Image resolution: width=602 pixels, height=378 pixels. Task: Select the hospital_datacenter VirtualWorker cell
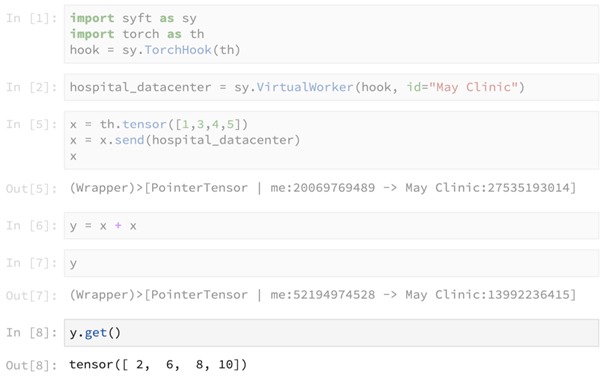[x=331, y=87]
